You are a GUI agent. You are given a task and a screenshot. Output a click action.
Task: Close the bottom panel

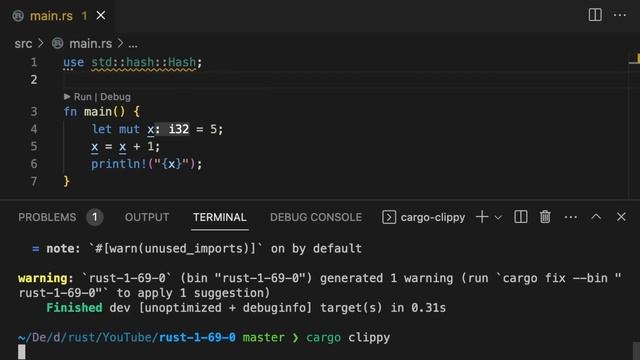pyautogui.click(x=621, y=217)
